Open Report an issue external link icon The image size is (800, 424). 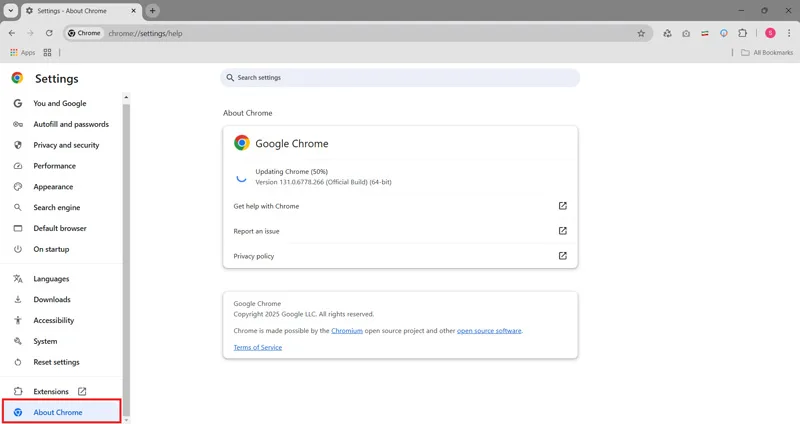pos(562,231)
